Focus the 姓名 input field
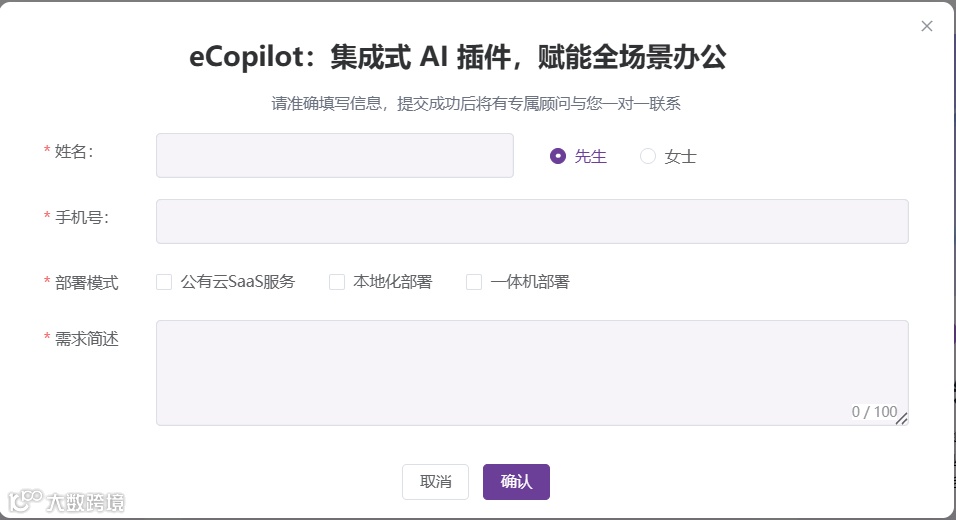This screenshot has height=520, width=956. tap(335, 155)
